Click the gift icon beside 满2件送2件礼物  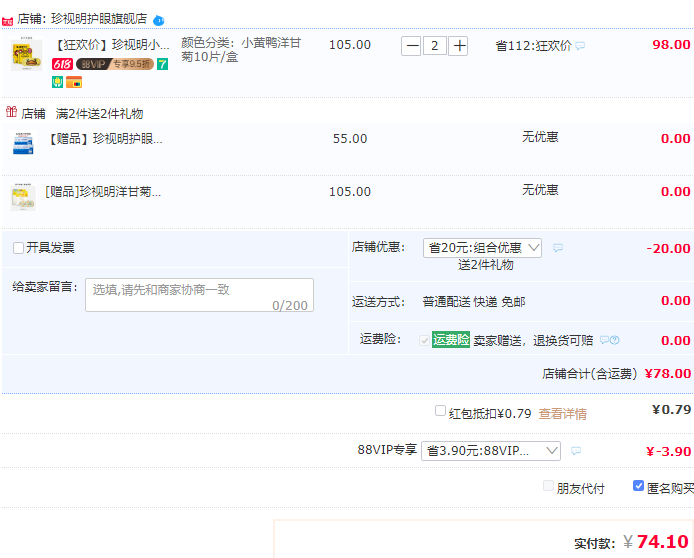click(11, 112)
